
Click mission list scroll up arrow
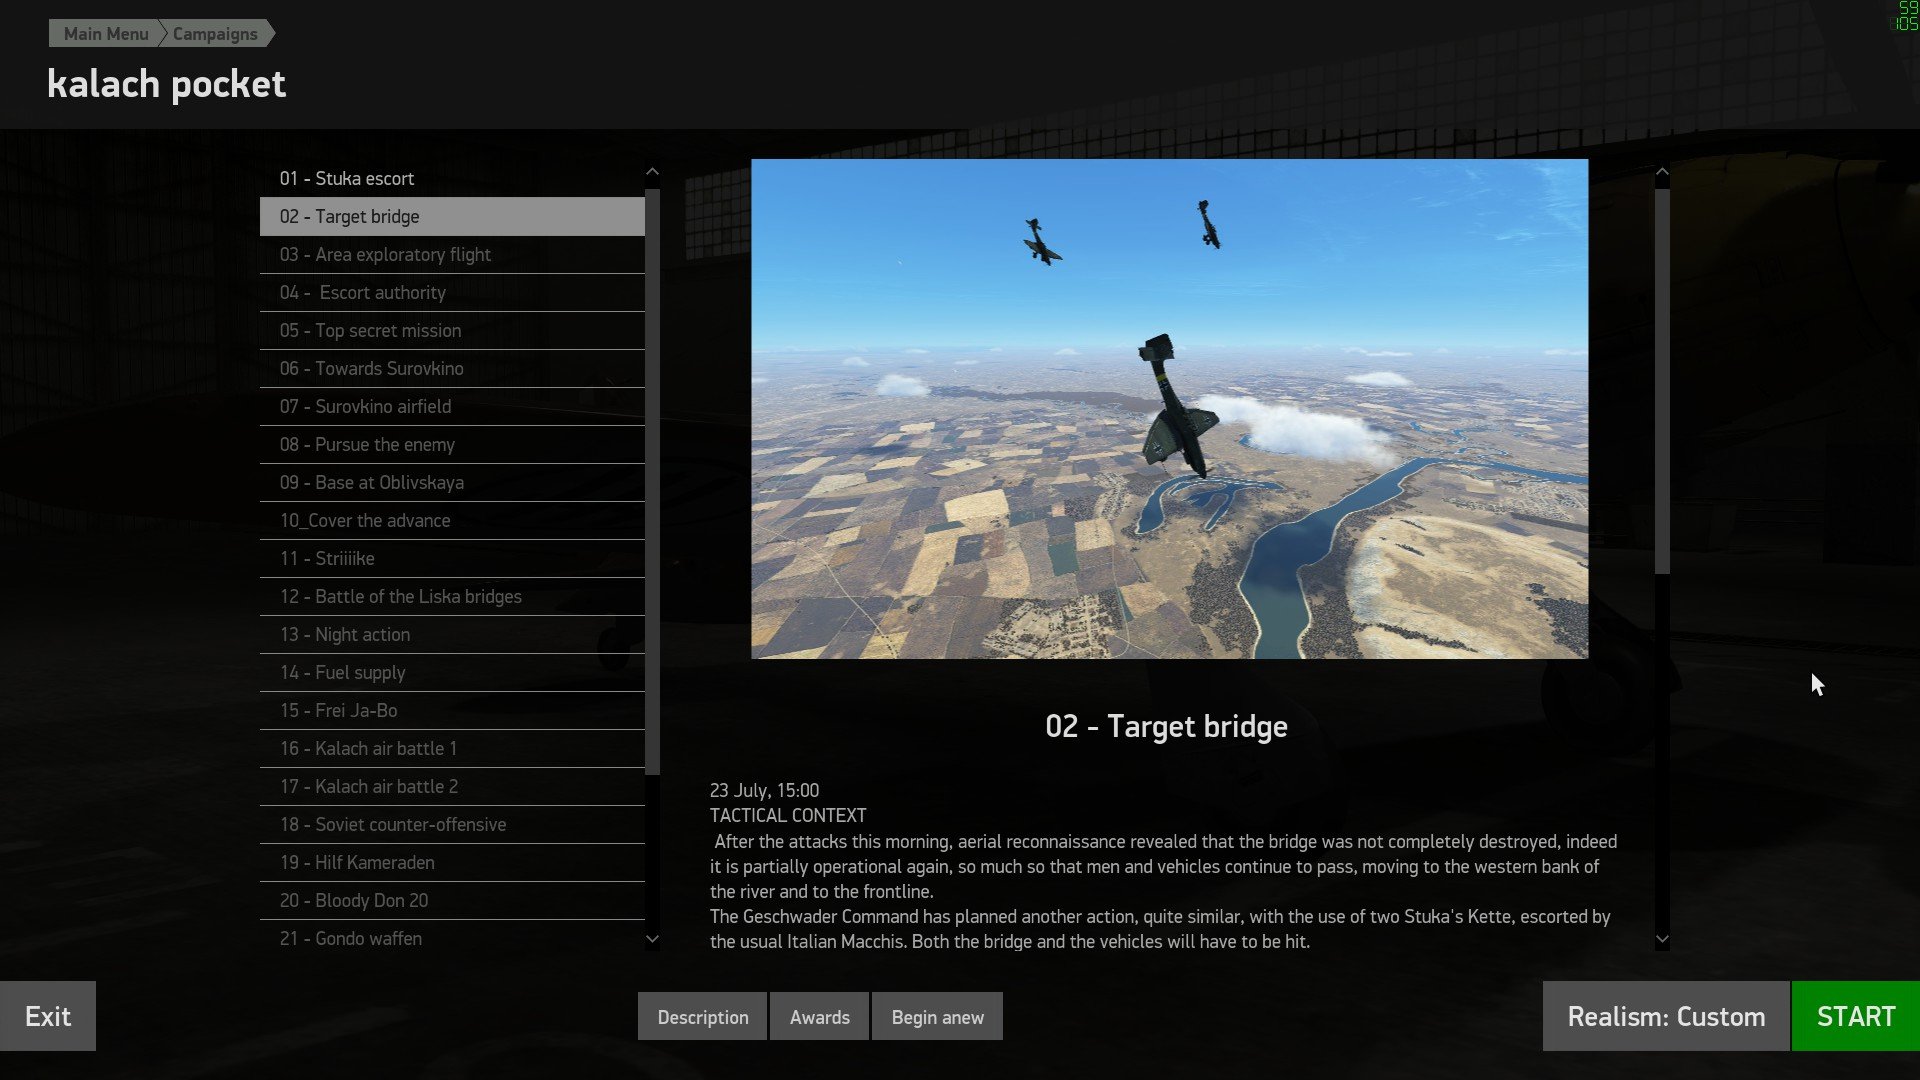tap(653, 172)
